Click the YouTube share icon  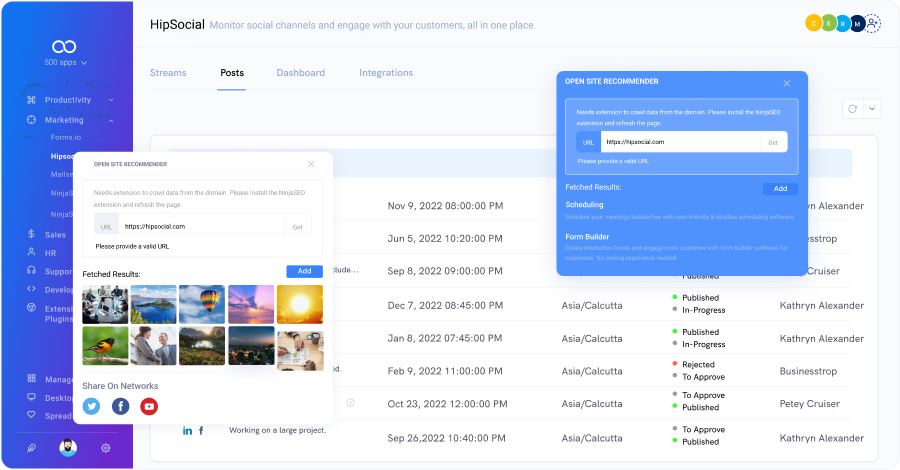pyautogui.click(x=149, y=406)
